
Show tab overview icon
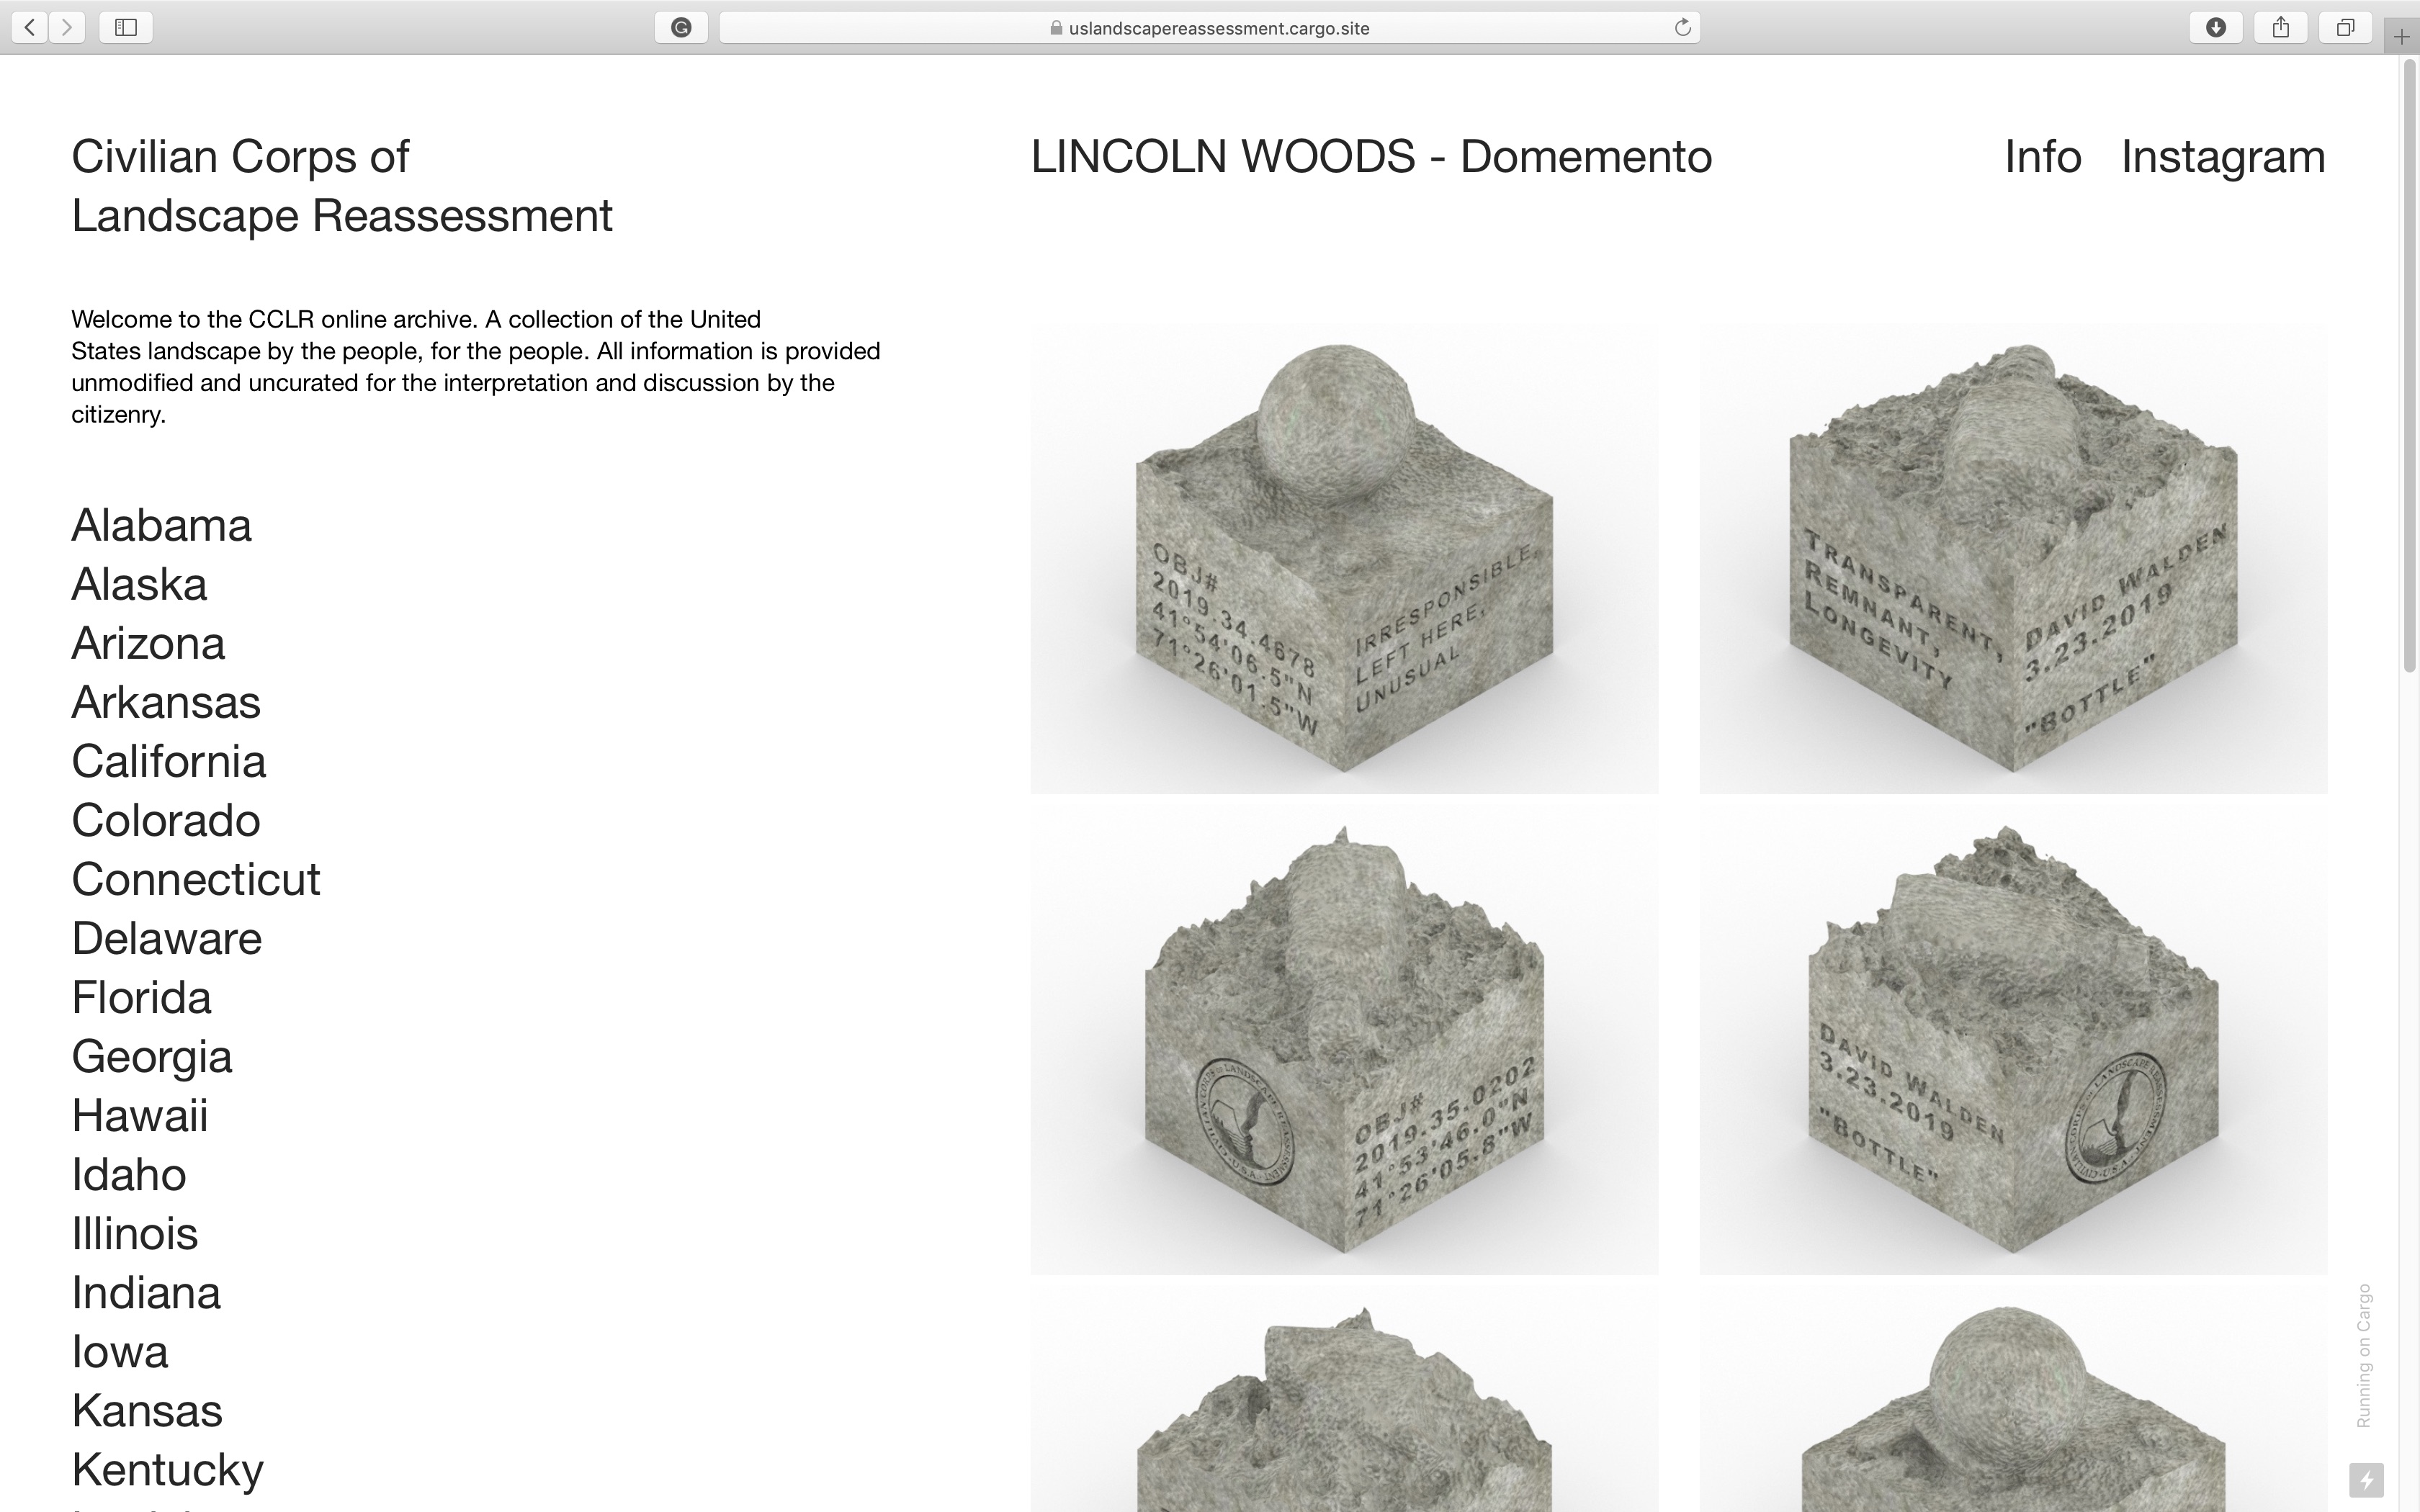(2345, 27)
